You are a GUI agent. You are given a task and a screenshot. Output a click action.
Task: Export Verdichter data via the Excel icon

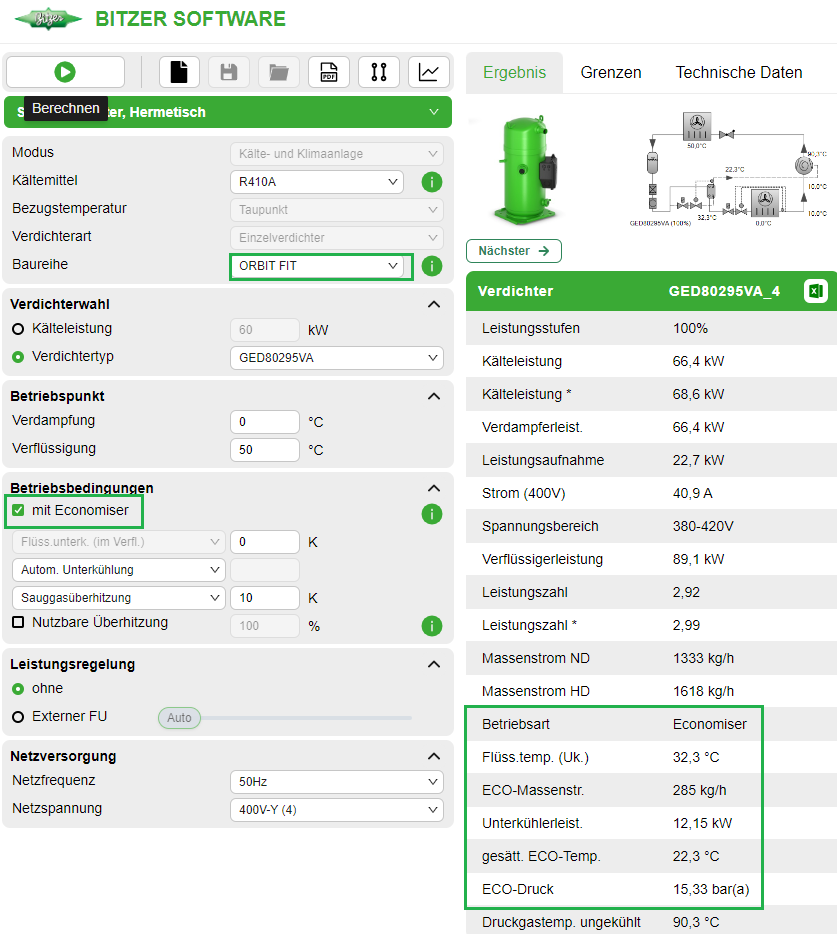[814, 290]
